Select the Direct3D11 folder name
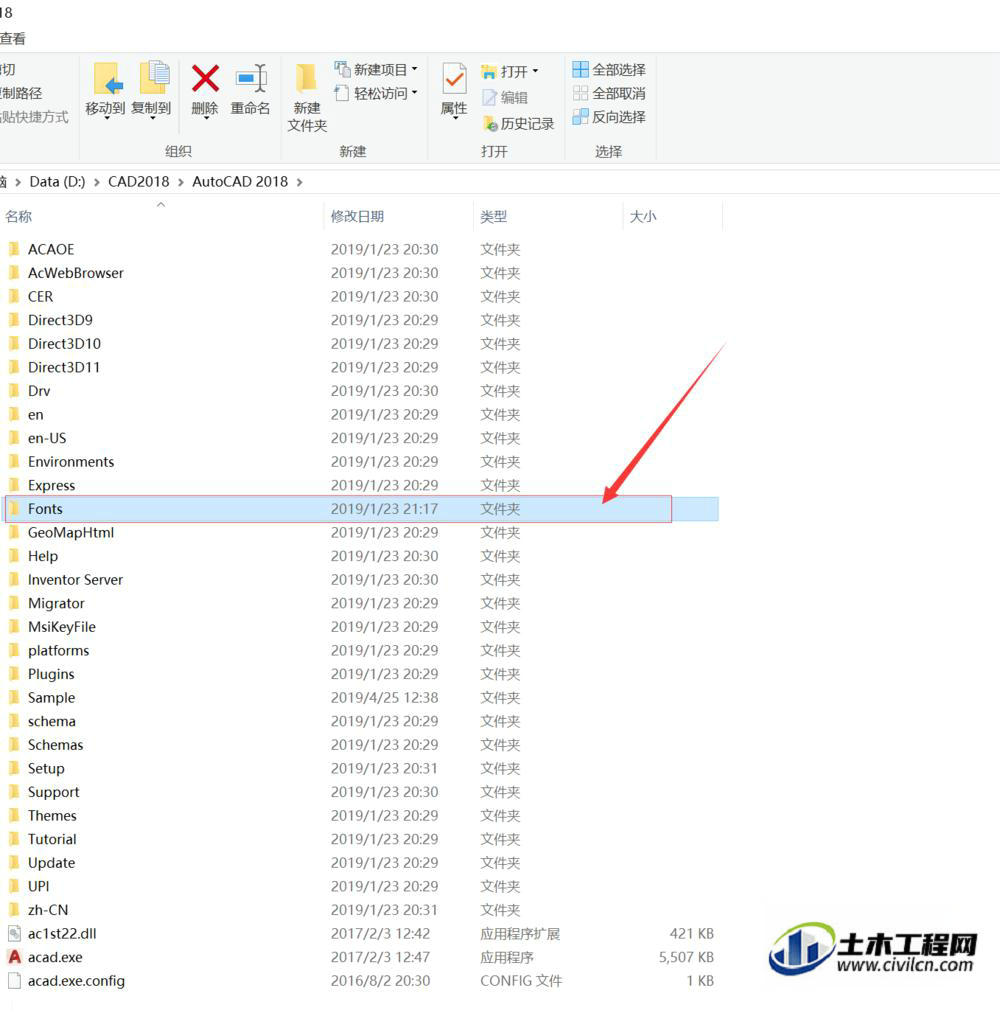1000x1013 pixels. [x=64, y=367]
